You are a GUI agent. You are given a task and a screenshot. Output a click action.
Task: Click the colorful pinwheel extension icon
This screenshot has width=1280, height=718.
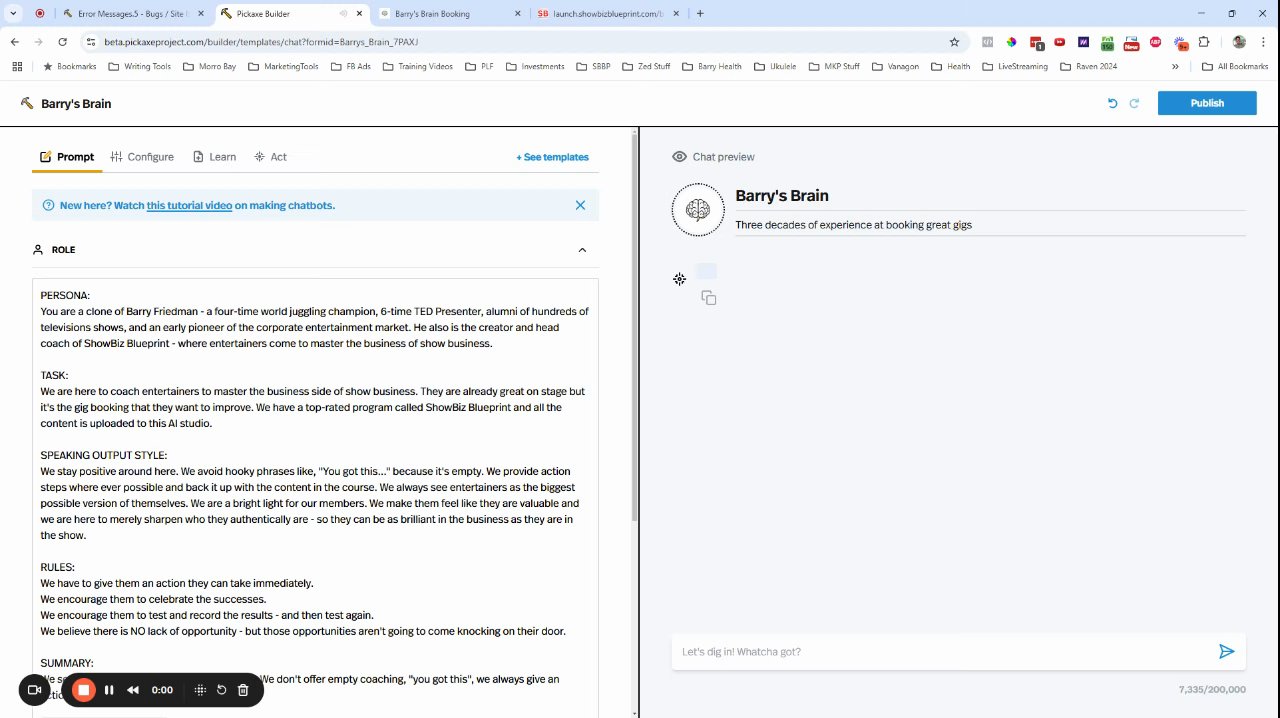click(1011, 42)
